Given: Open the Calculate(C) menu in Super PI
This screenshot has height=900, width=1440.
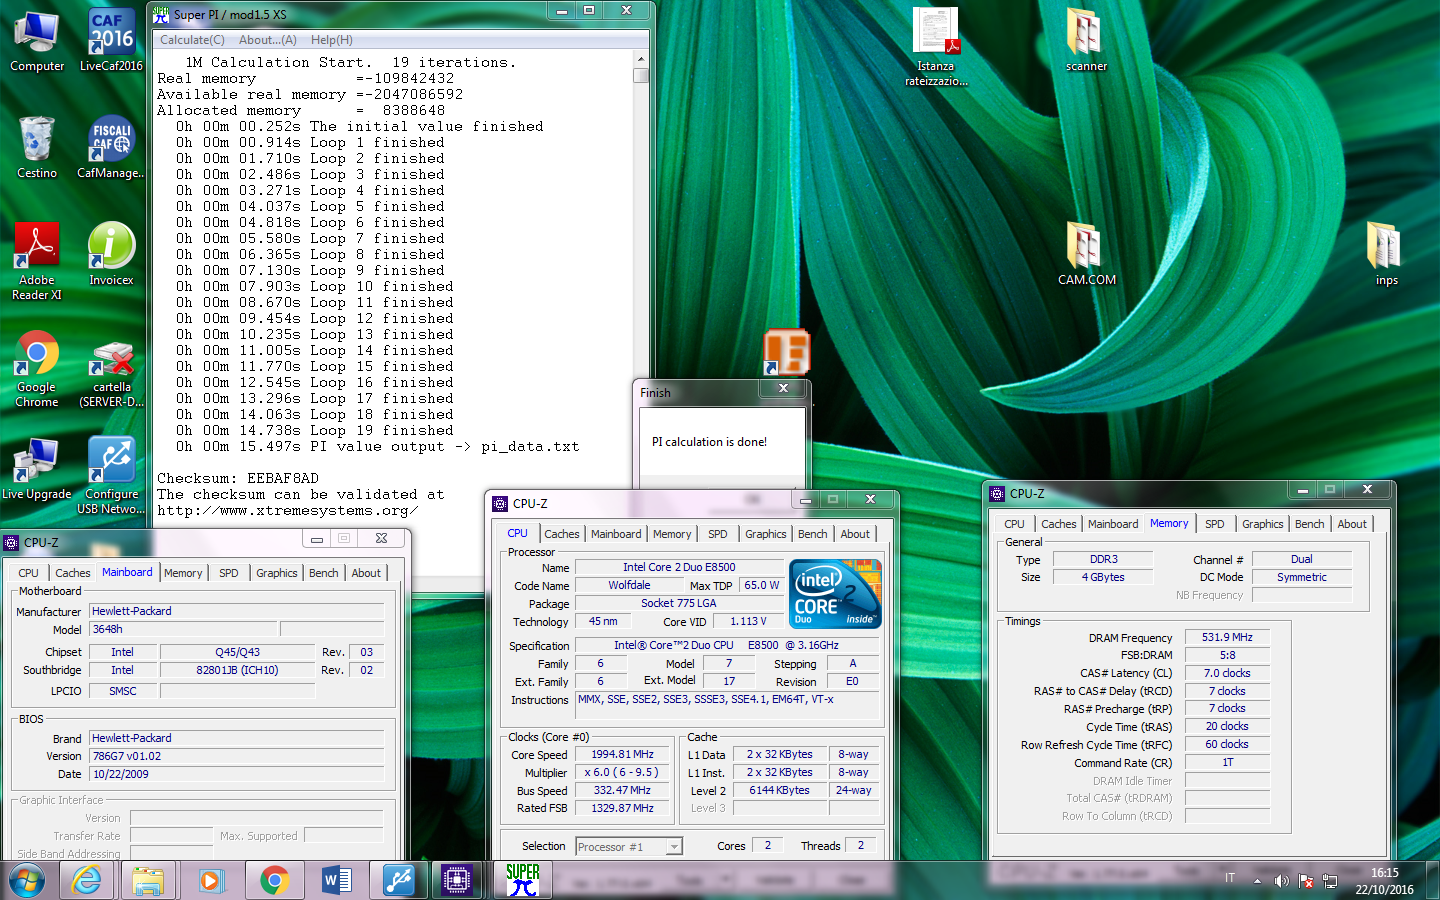Looking at the screenshot, I should [192, 40].
